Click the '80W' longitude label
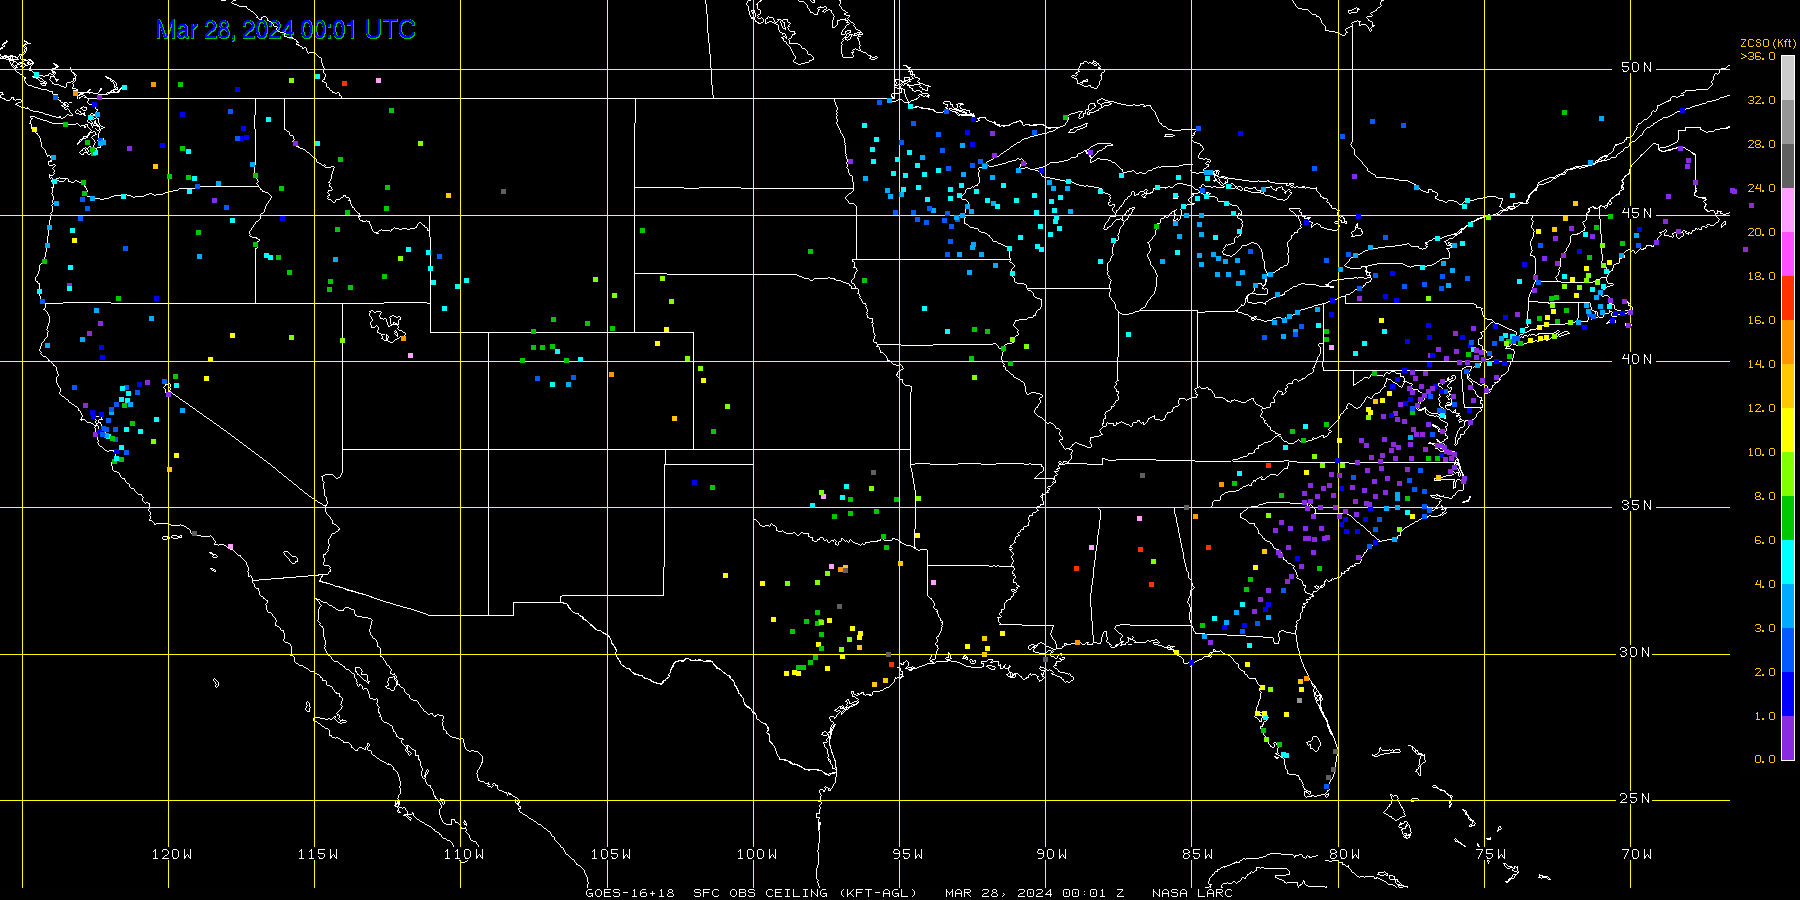 1345,854
